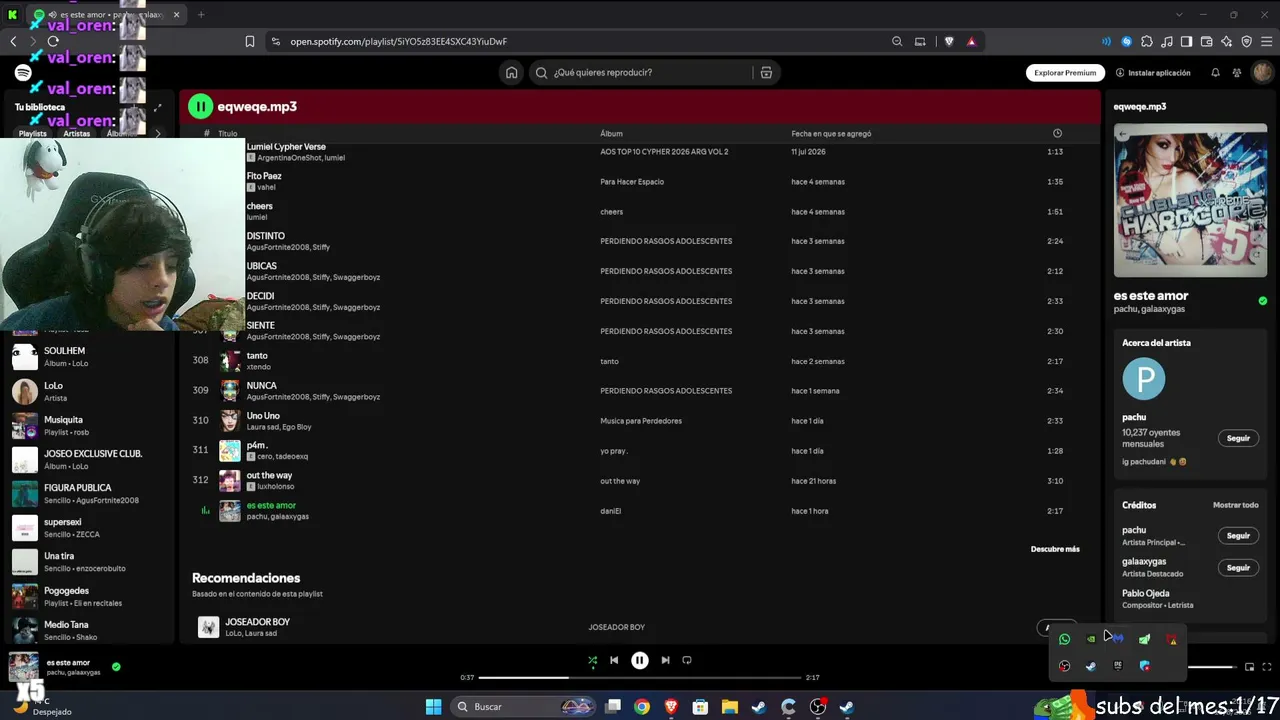Click the Brave Shields lion icon
This screenshot has height=720, width=1280.
point(949,41)
